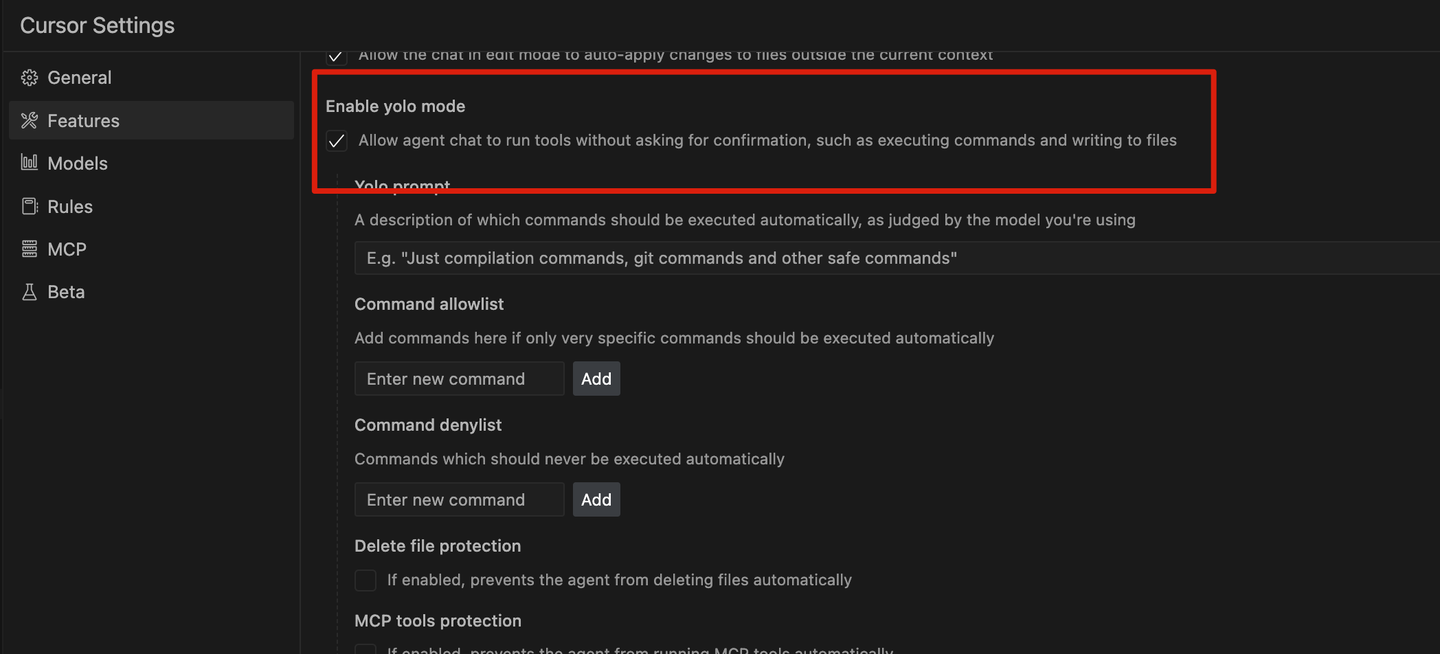Click the Command allowlist new command field

(459, 379)
